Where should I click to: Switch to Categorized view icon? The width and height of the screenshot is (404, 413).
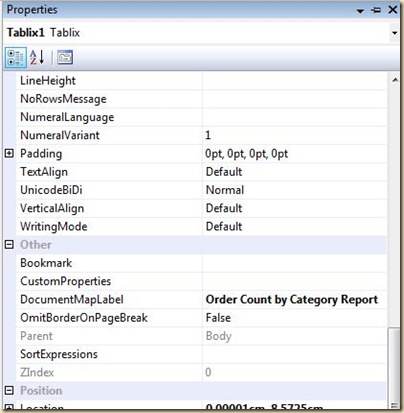point(16,57)
